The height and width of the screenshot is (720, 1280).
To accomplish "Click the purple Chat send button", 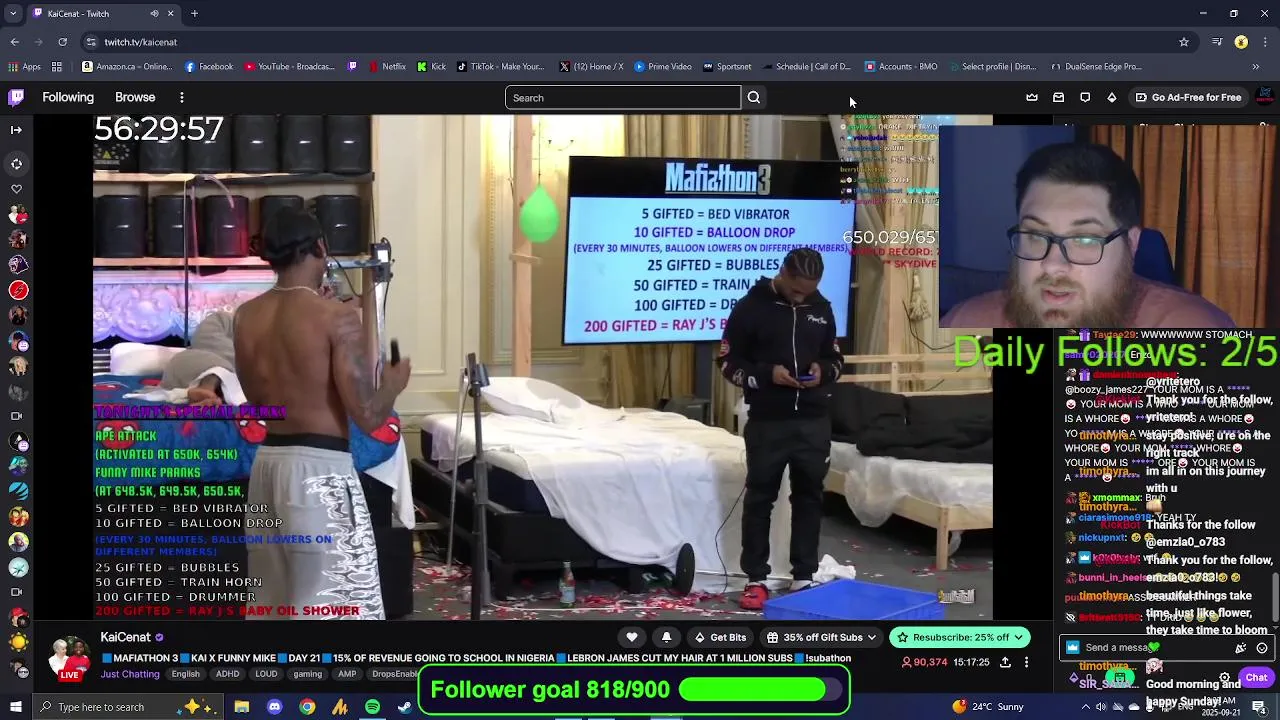I will (1256, 677).
